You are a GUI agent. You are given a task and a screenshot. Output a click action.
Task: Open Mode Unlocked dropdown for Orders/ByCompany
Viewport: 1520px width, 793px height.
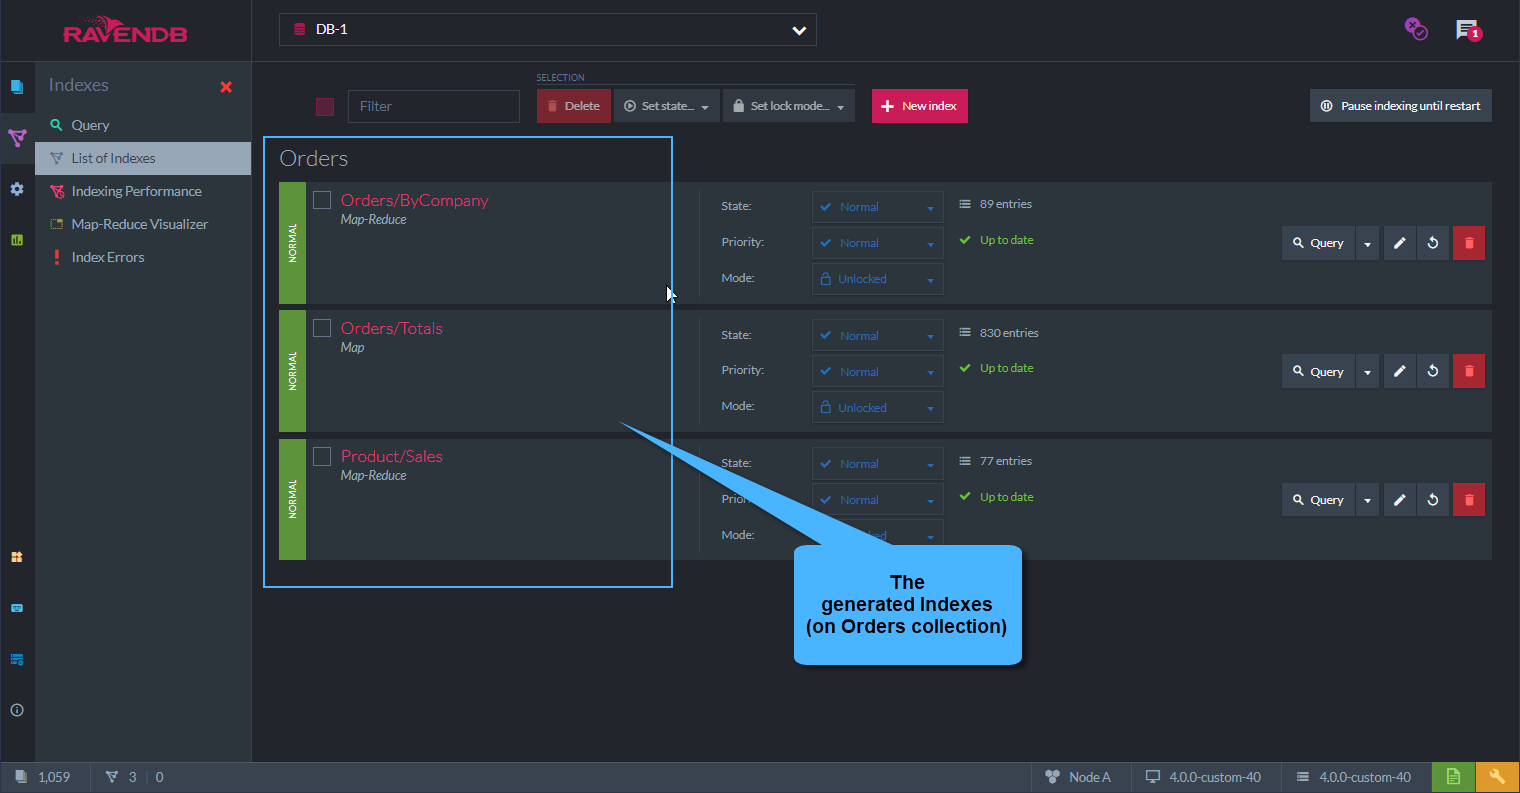(x=877, y=279)
